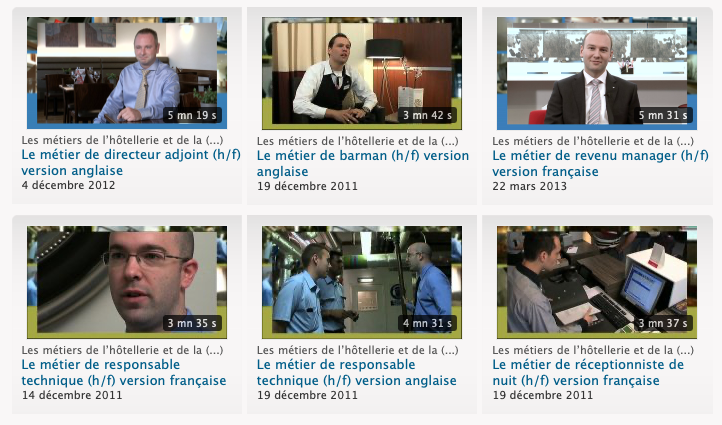This screenshot has height=425, width=722.
Task: Click the 5 mn 19 s duration badge
Action: coord(192,115)
